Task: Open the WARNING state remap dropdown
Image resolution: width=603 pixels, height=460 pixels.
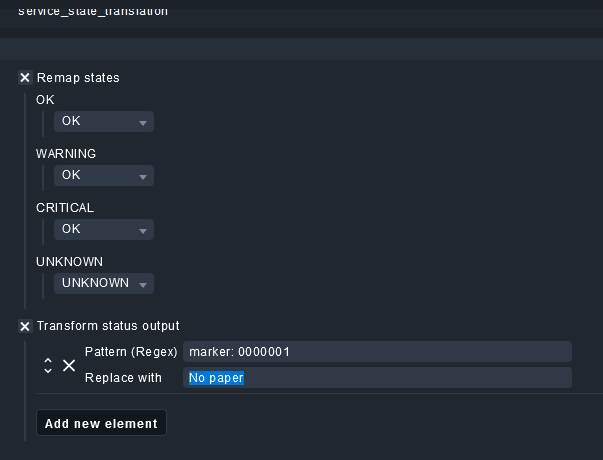Action: pos(103,175)
